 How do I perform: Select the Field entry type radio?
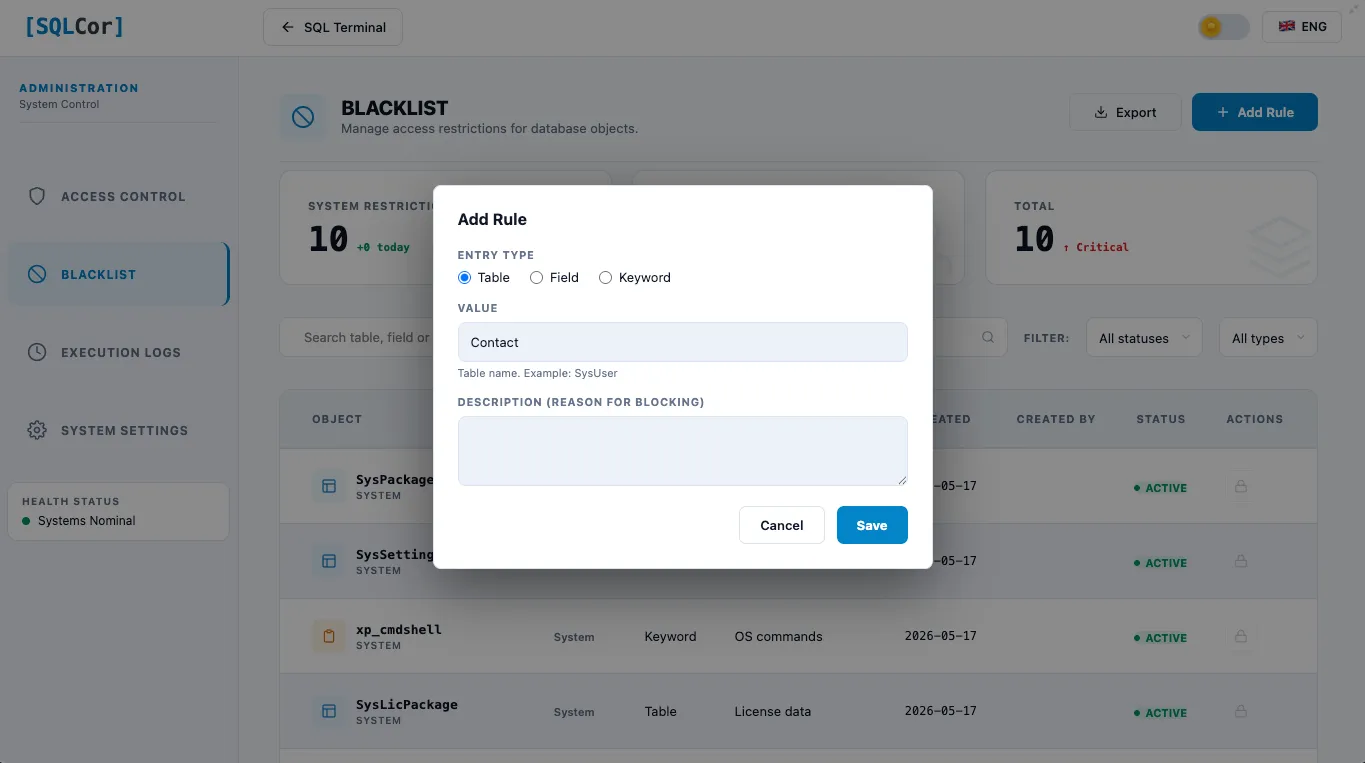coord(536,278)
